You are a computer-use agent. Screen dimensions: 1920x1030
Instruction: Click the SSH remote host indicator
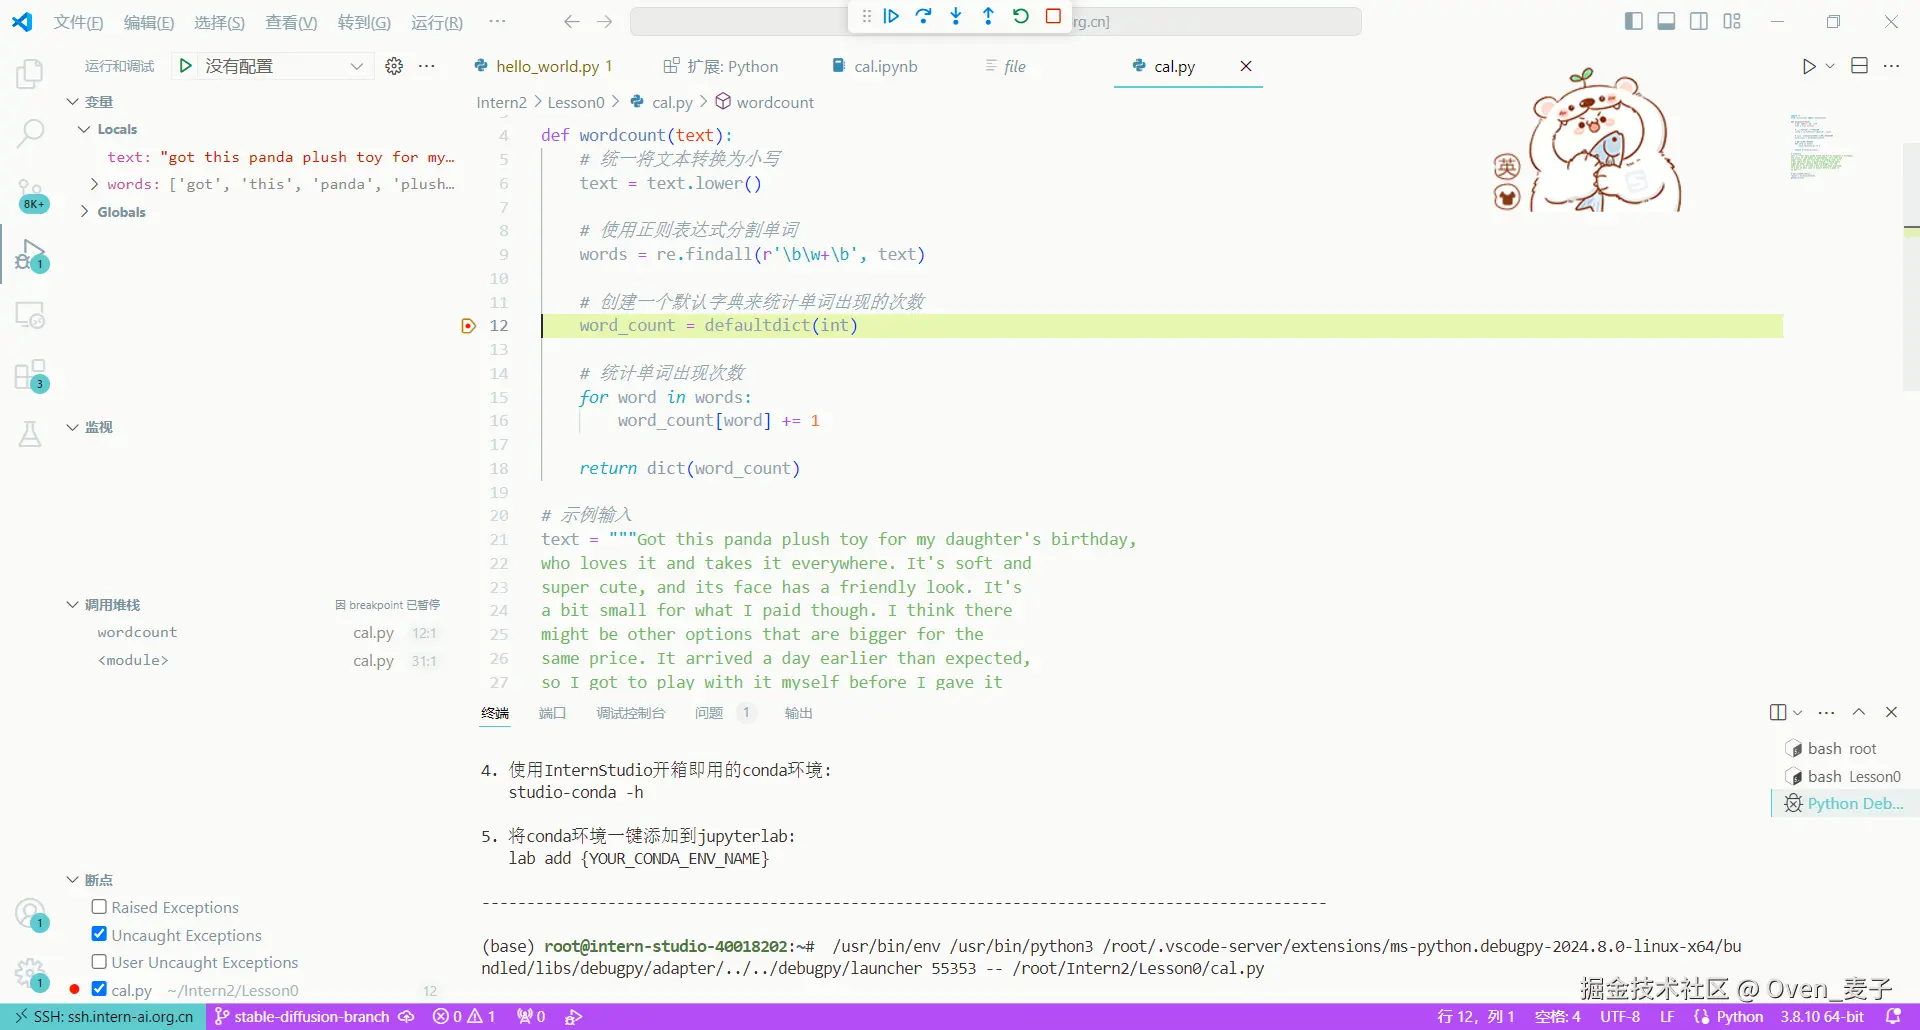pos(103,1016)
